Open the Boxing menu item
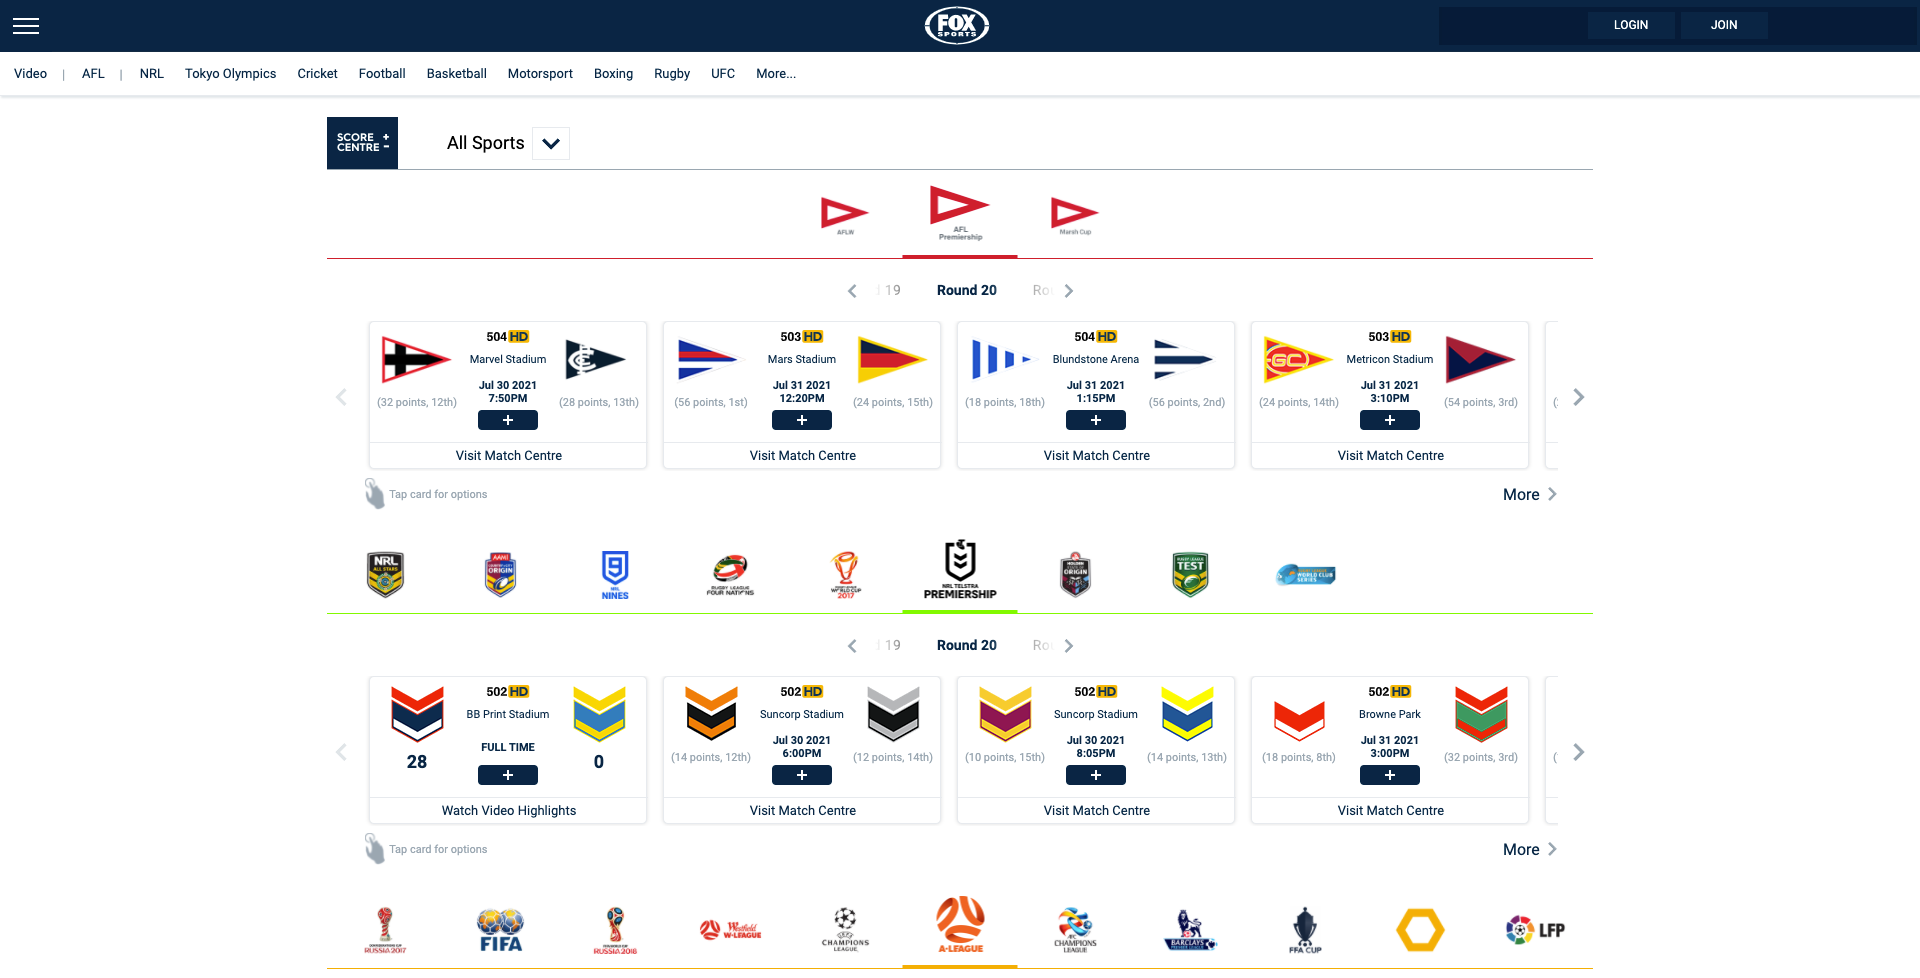This screenshot has width=1920, height=978. tap(613, 74)
